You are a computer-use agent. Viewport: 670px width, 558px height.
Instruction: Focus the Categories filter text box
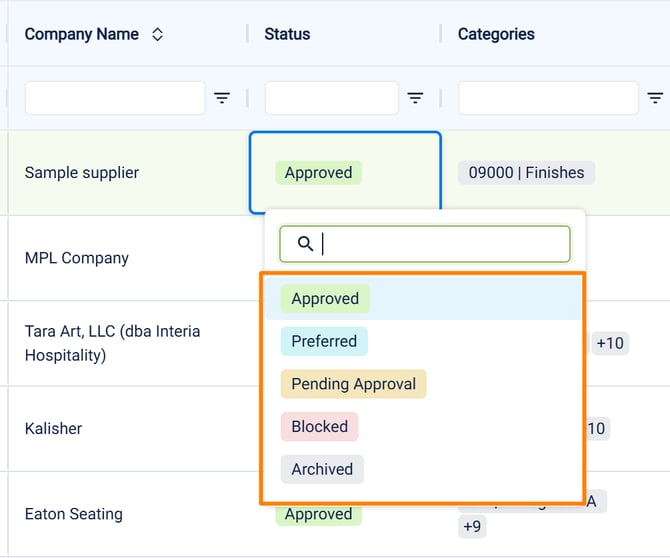(548, 98)
